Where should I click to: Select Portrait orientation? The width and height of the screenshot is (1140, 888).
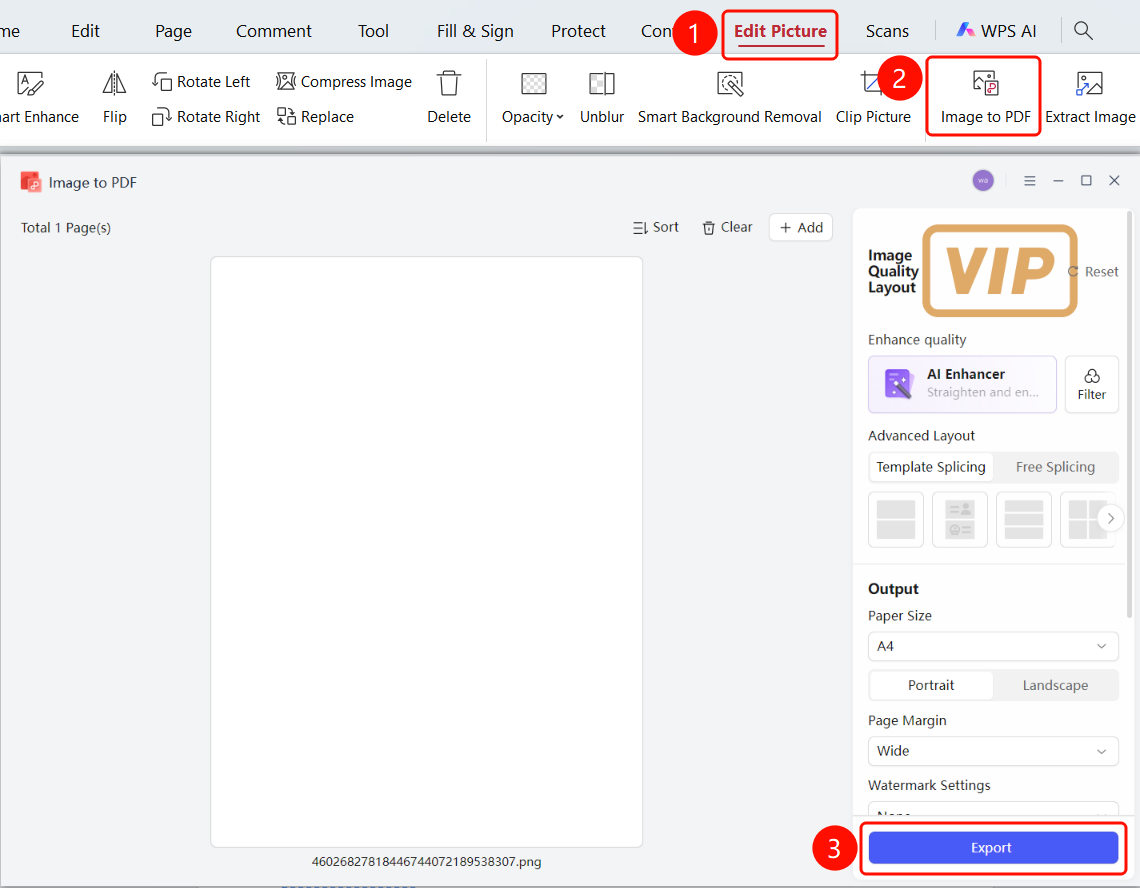tap(931, 685)
